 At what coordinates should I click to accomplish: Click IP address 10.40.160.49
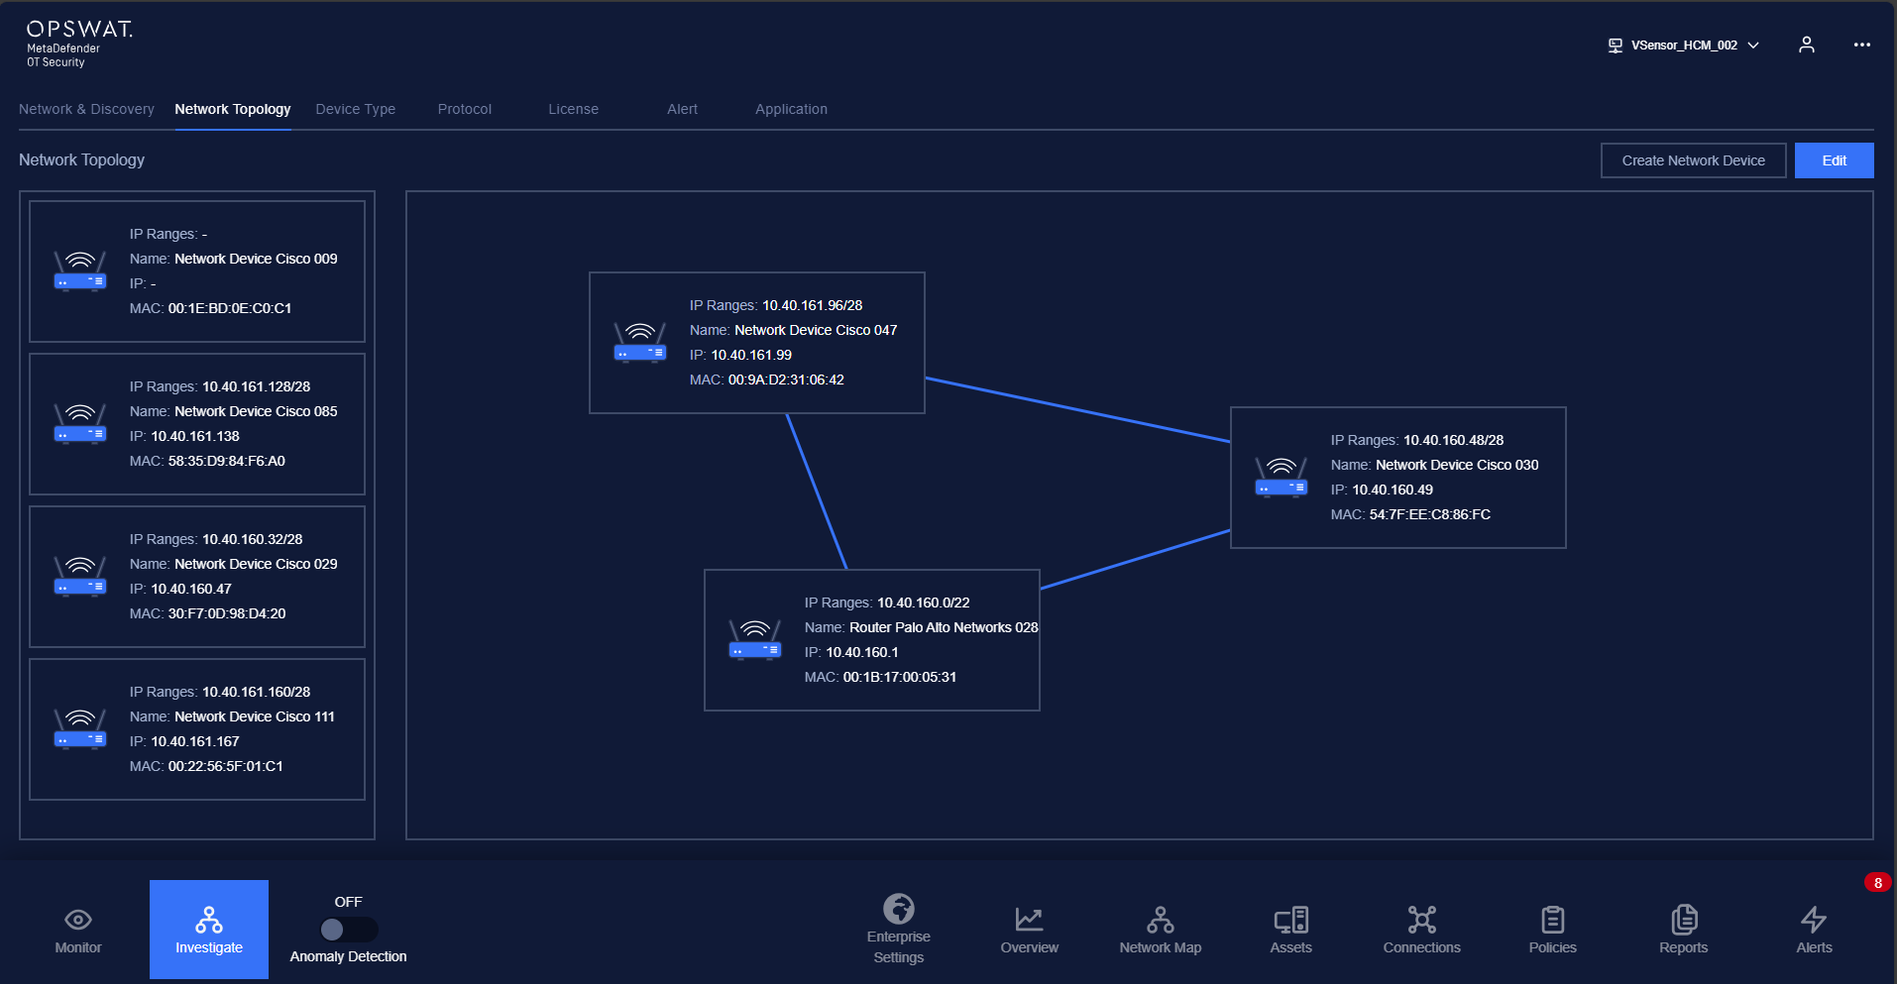pos(1392,490)
